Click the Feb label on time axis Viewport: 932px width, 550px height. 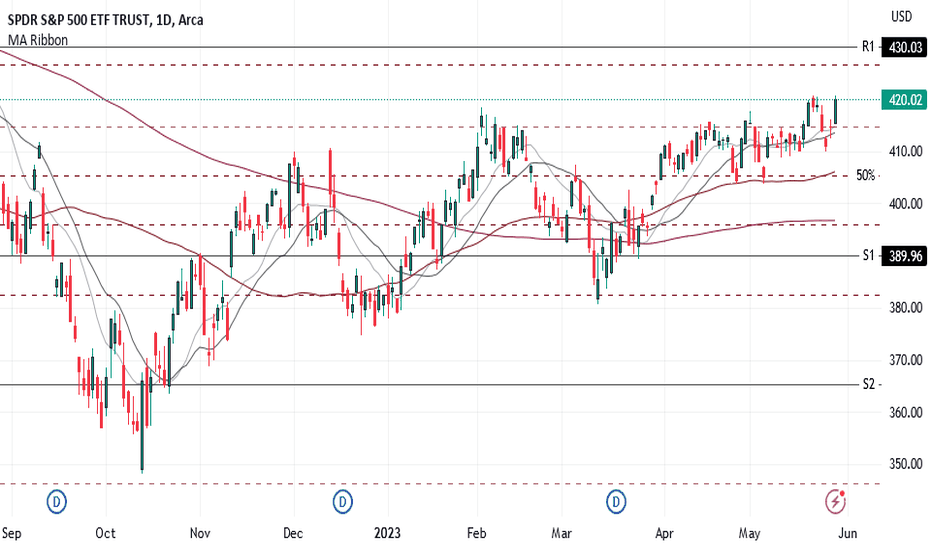tap(477, 533)
